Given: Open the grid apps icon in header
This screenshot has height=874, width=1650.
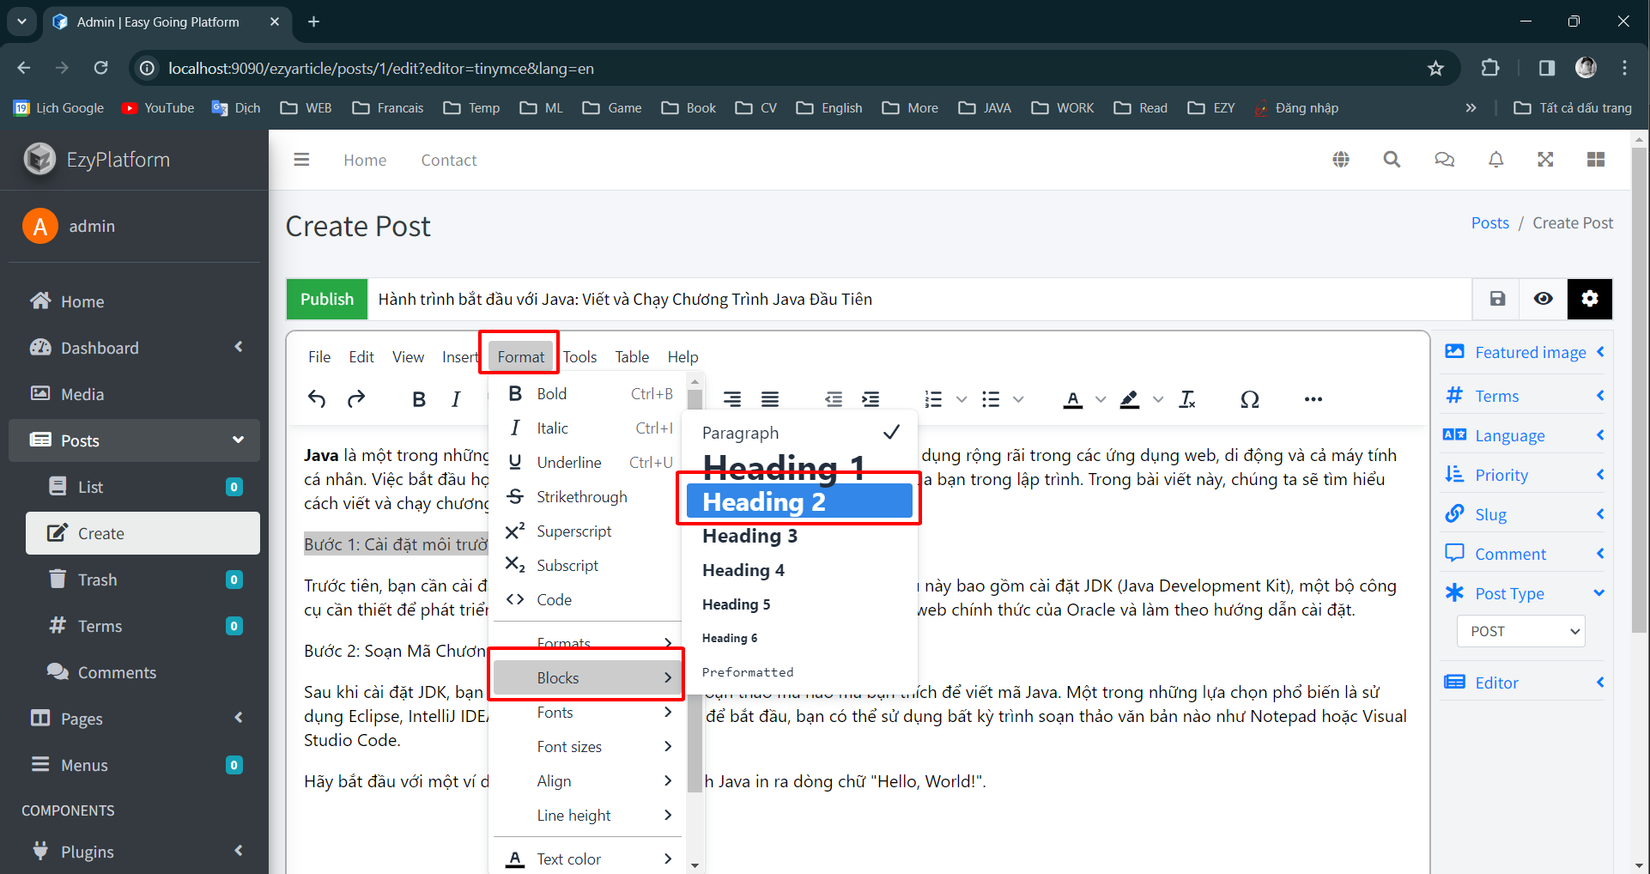Looking at the screenshot, I should coord(1596,160).
